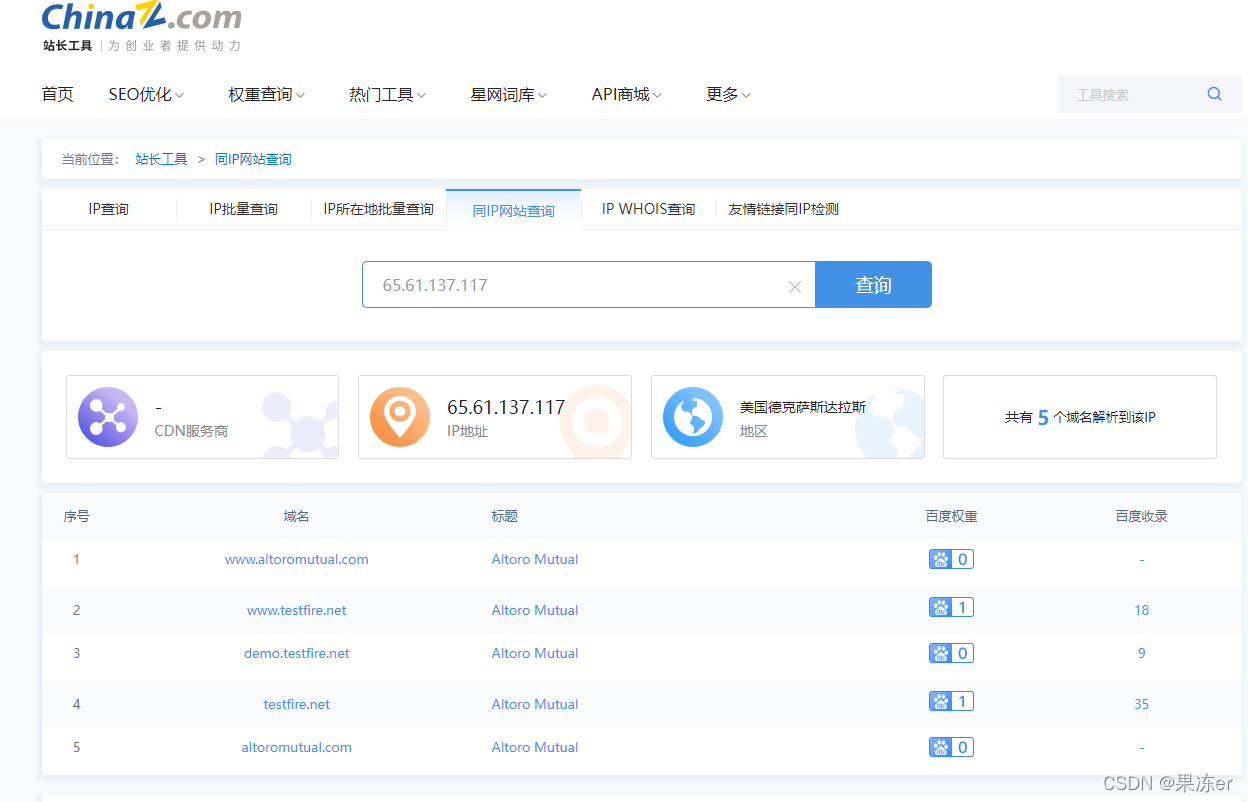1248x802 pixels.
Task: Click Baidu index count 18
Action: coord(1142,610)
